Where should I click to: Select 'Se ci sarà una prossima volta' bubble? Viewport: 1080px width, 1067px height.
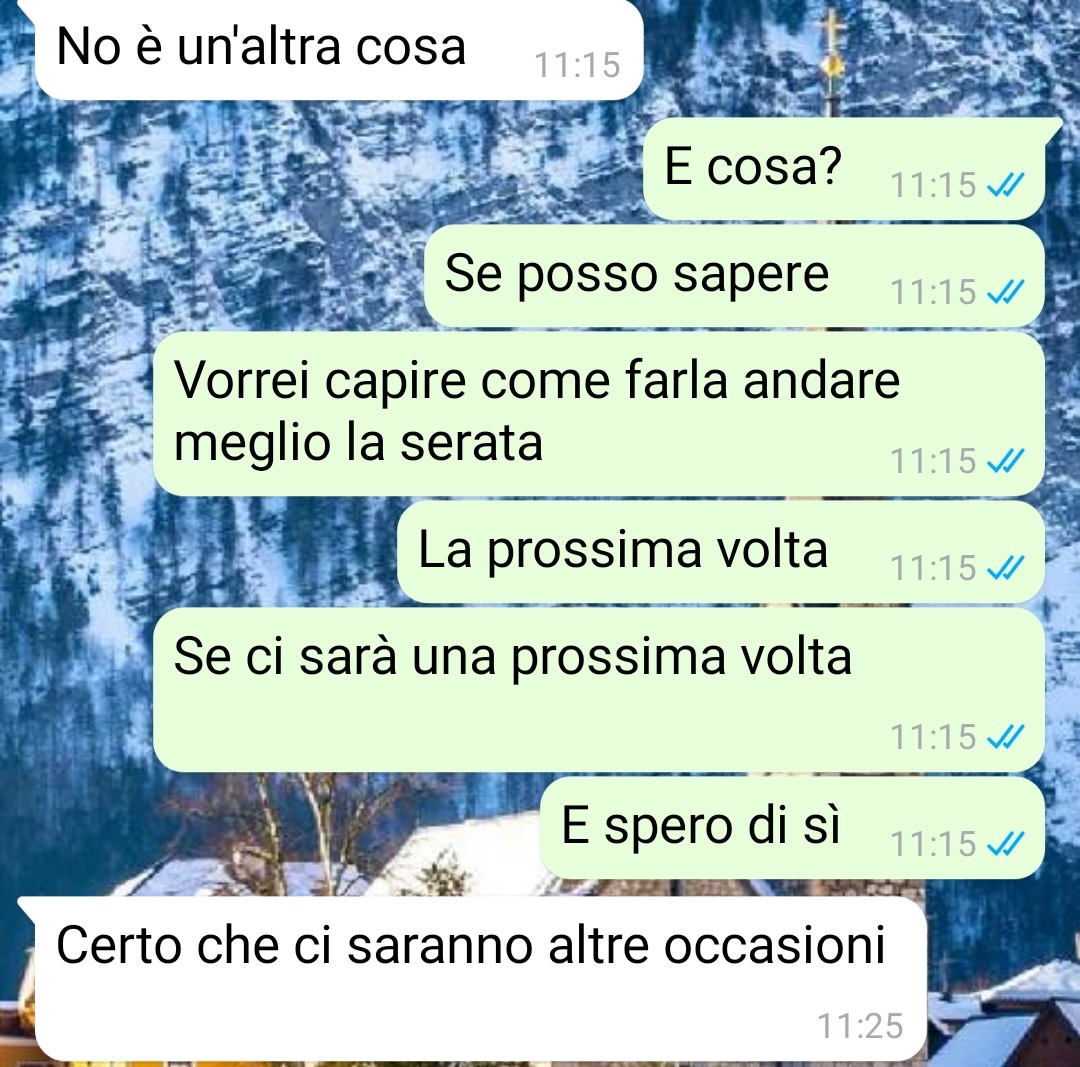[599, 690]
